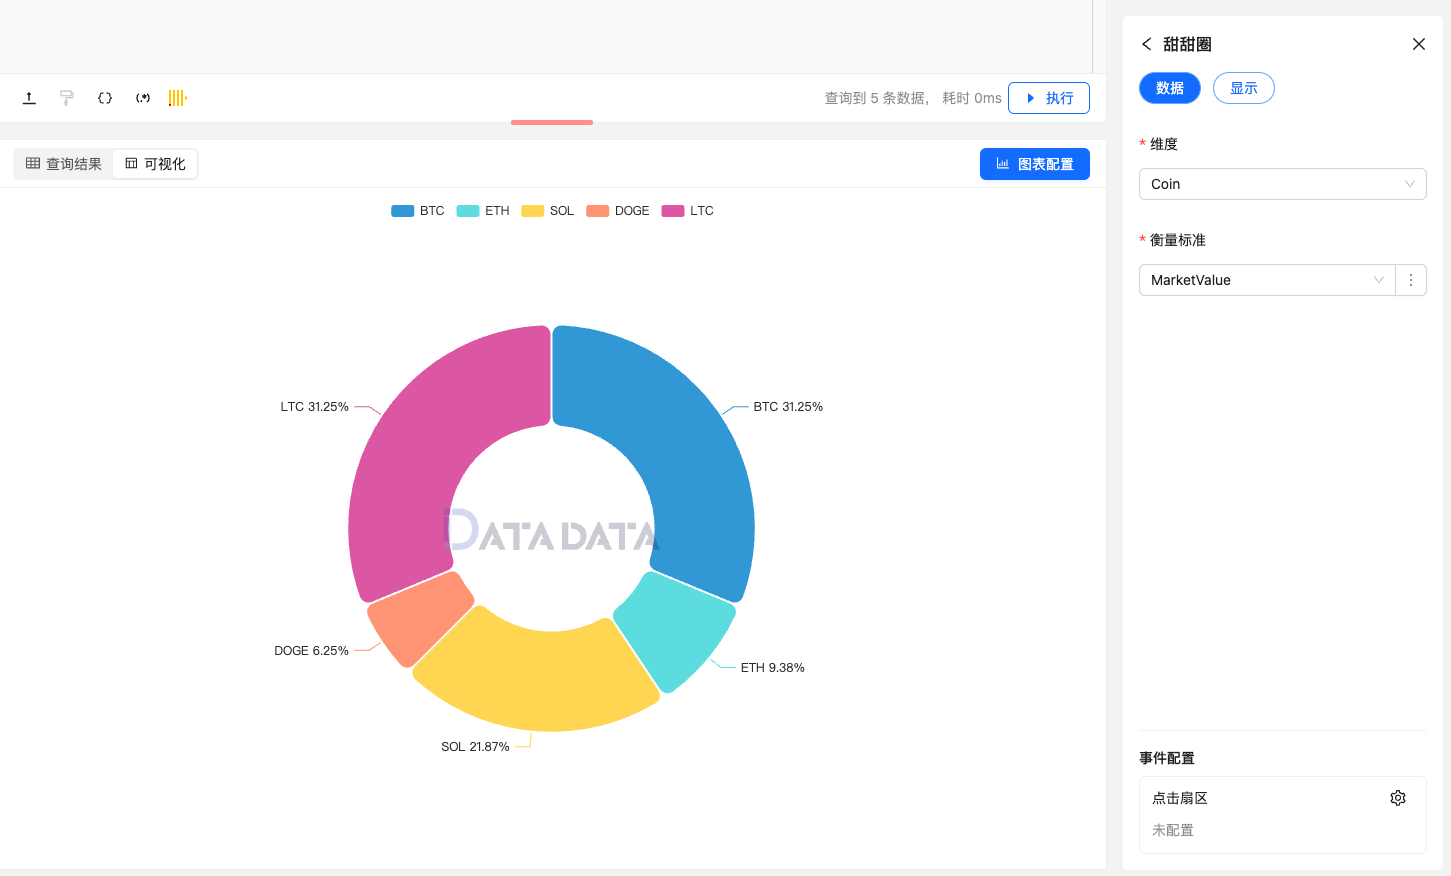1451x876 pixels.
Task: Click the 'LTC 31.25%' chart label
Action: tap(314, 407)
